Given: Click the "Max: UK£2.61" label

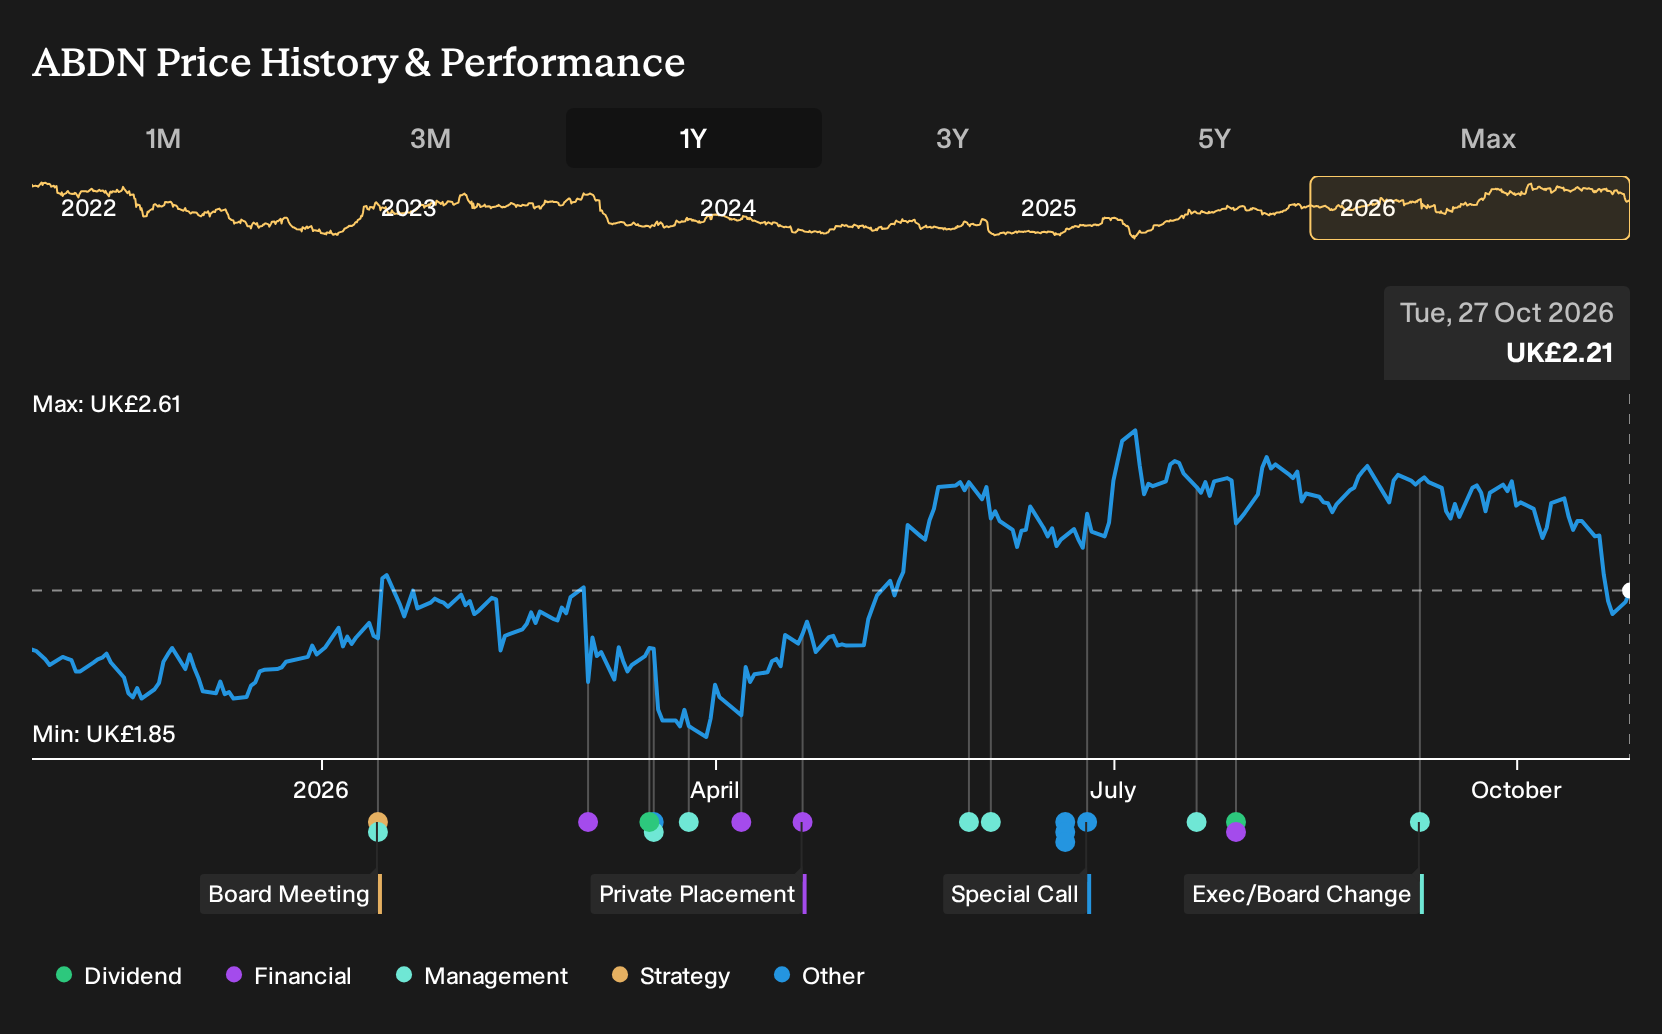Looking at the screenshot, I should click(107, 404).
